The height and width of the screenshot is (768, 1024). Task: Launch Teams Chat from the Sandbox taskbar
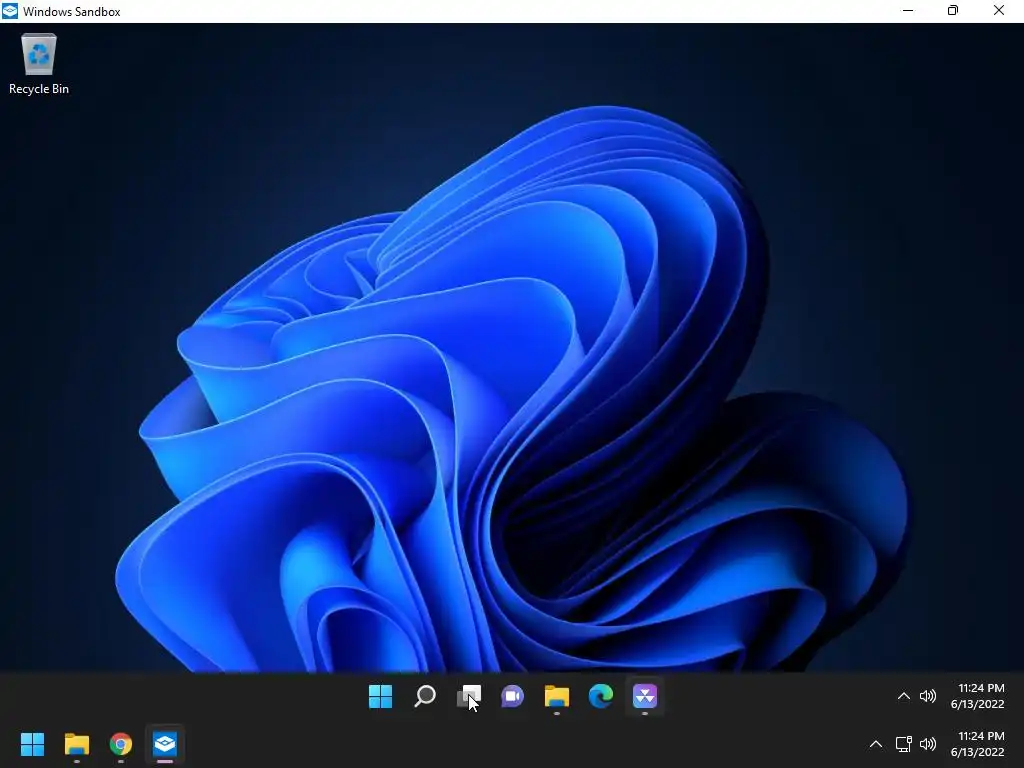[x=513, y=696]
